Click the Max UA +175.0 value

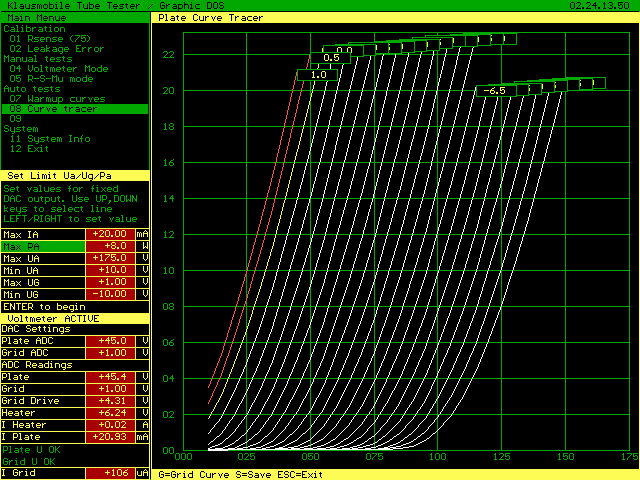click(112, 258)
